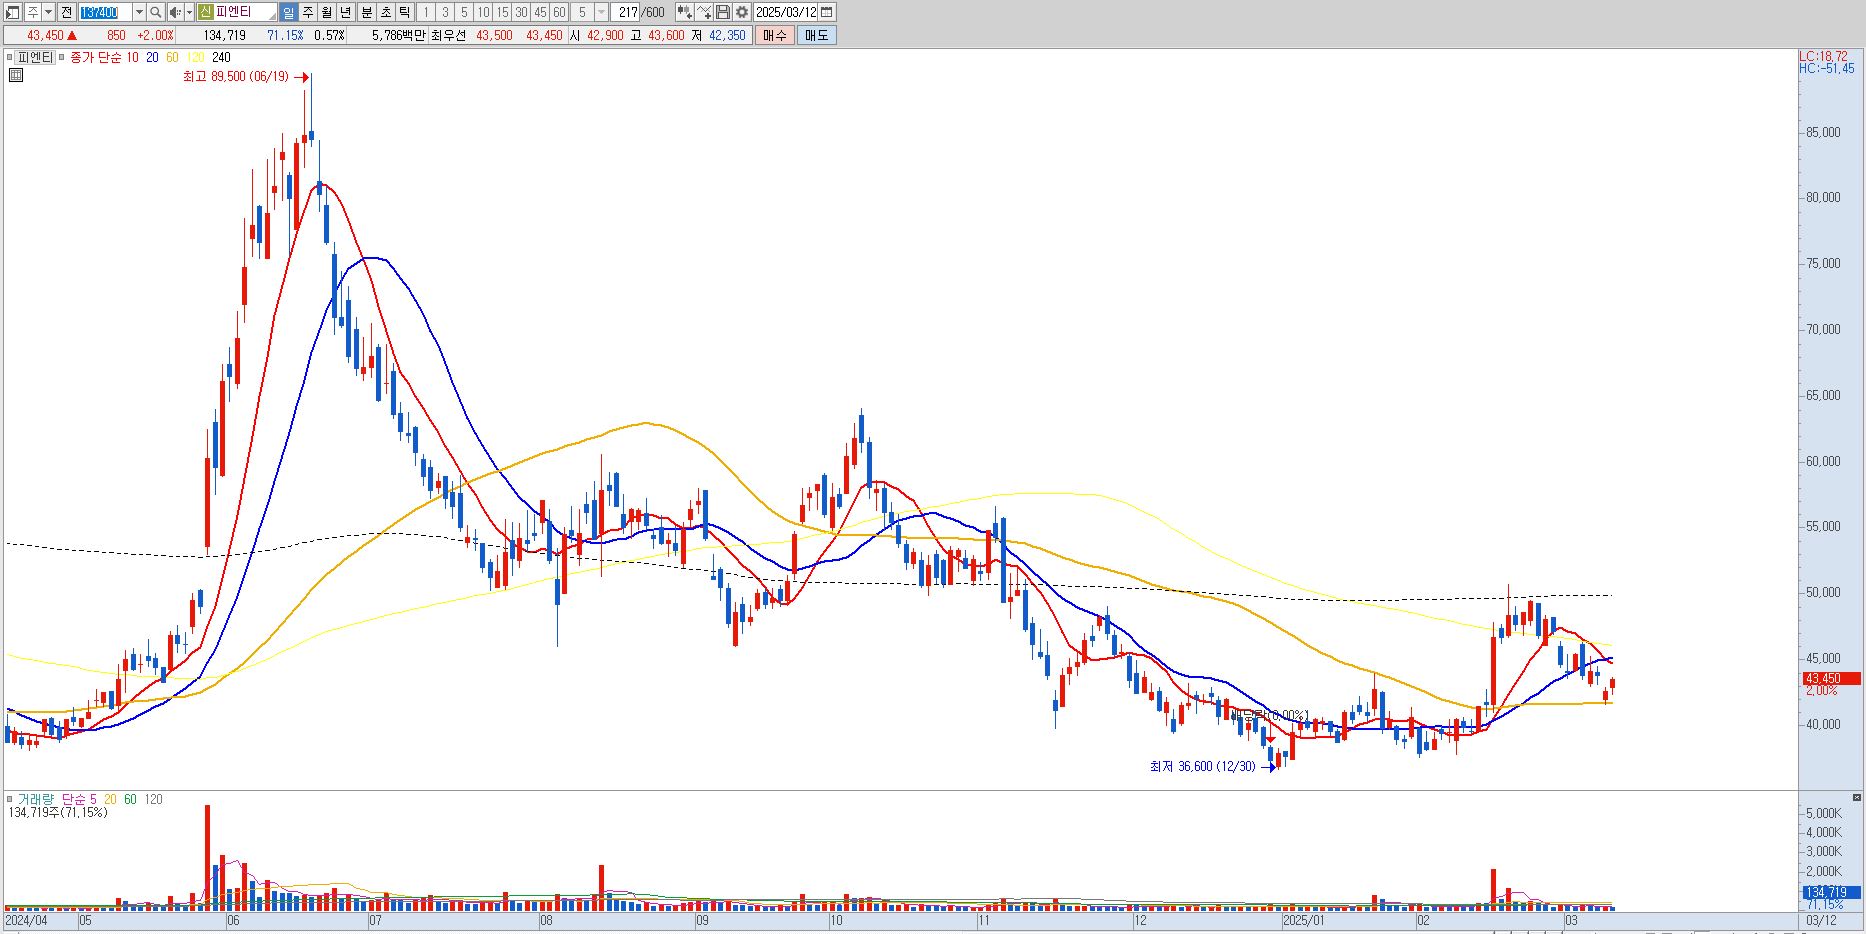Click the green 신 badge icon

point(205,12)
